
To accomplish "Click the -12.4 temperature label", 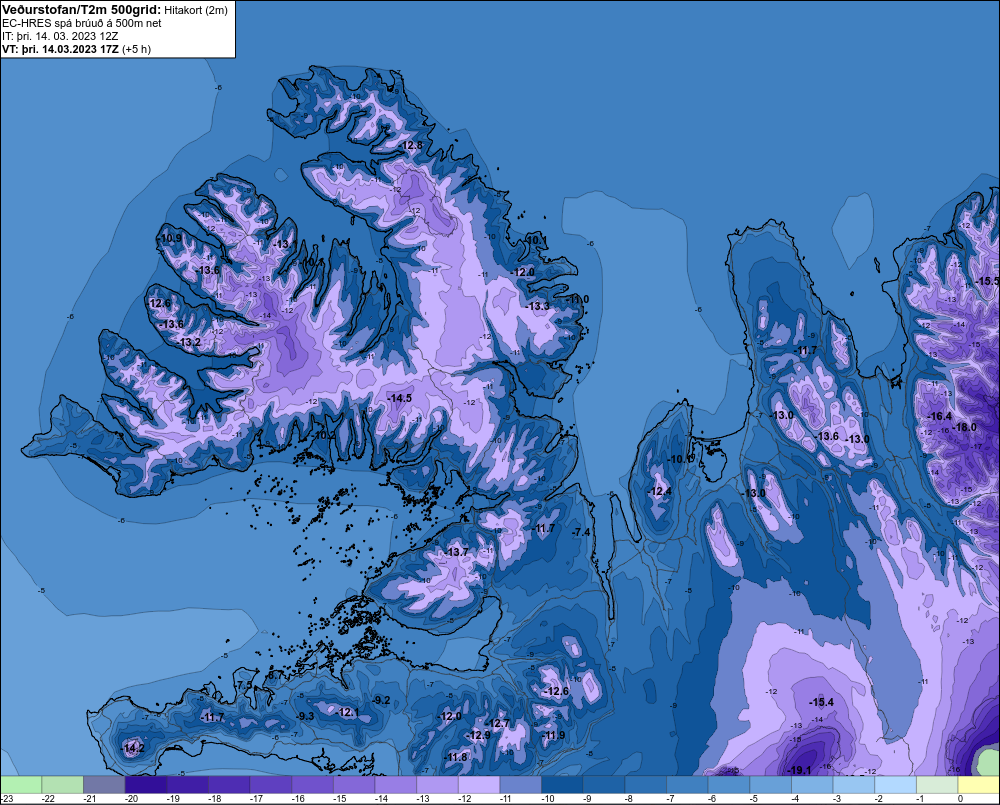I will click(x=659, y=491).
